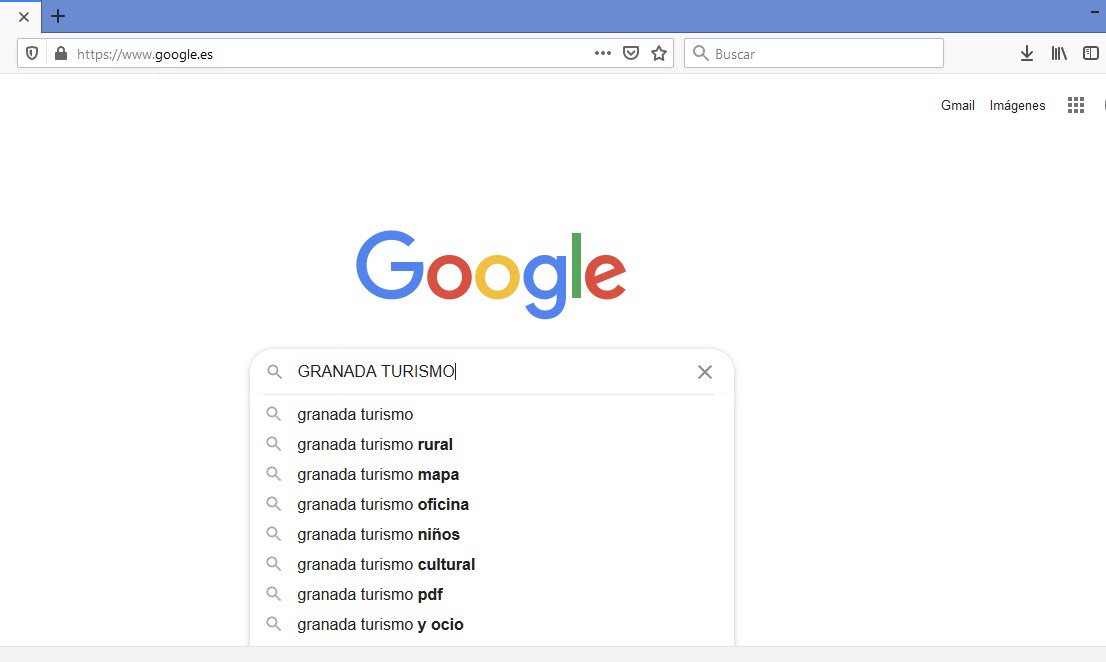Save page to Pocket
Image resolution: width=1106 pixels, height=662 pixels.
point(631,53)
